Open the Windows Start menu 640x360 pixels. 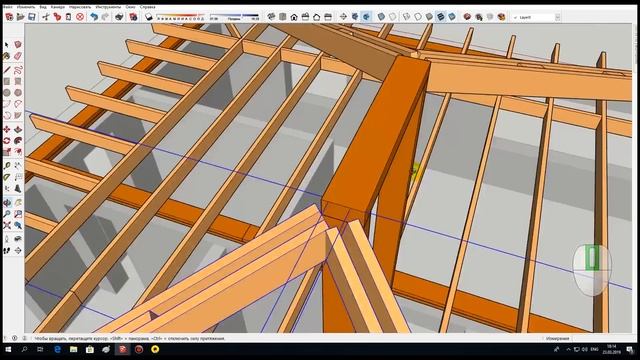point(8,349)
